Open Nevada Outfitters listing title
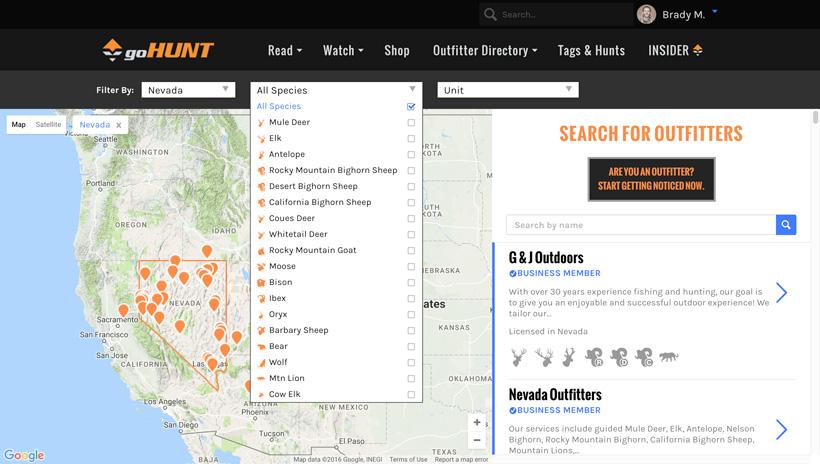 point(555,394)
